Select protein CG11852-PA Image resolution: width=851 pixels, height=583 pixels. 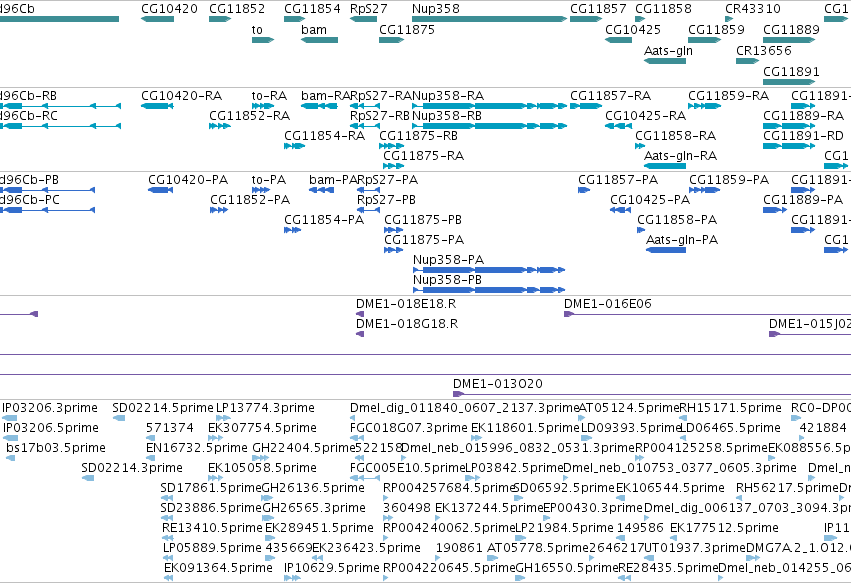coord(219,210)
